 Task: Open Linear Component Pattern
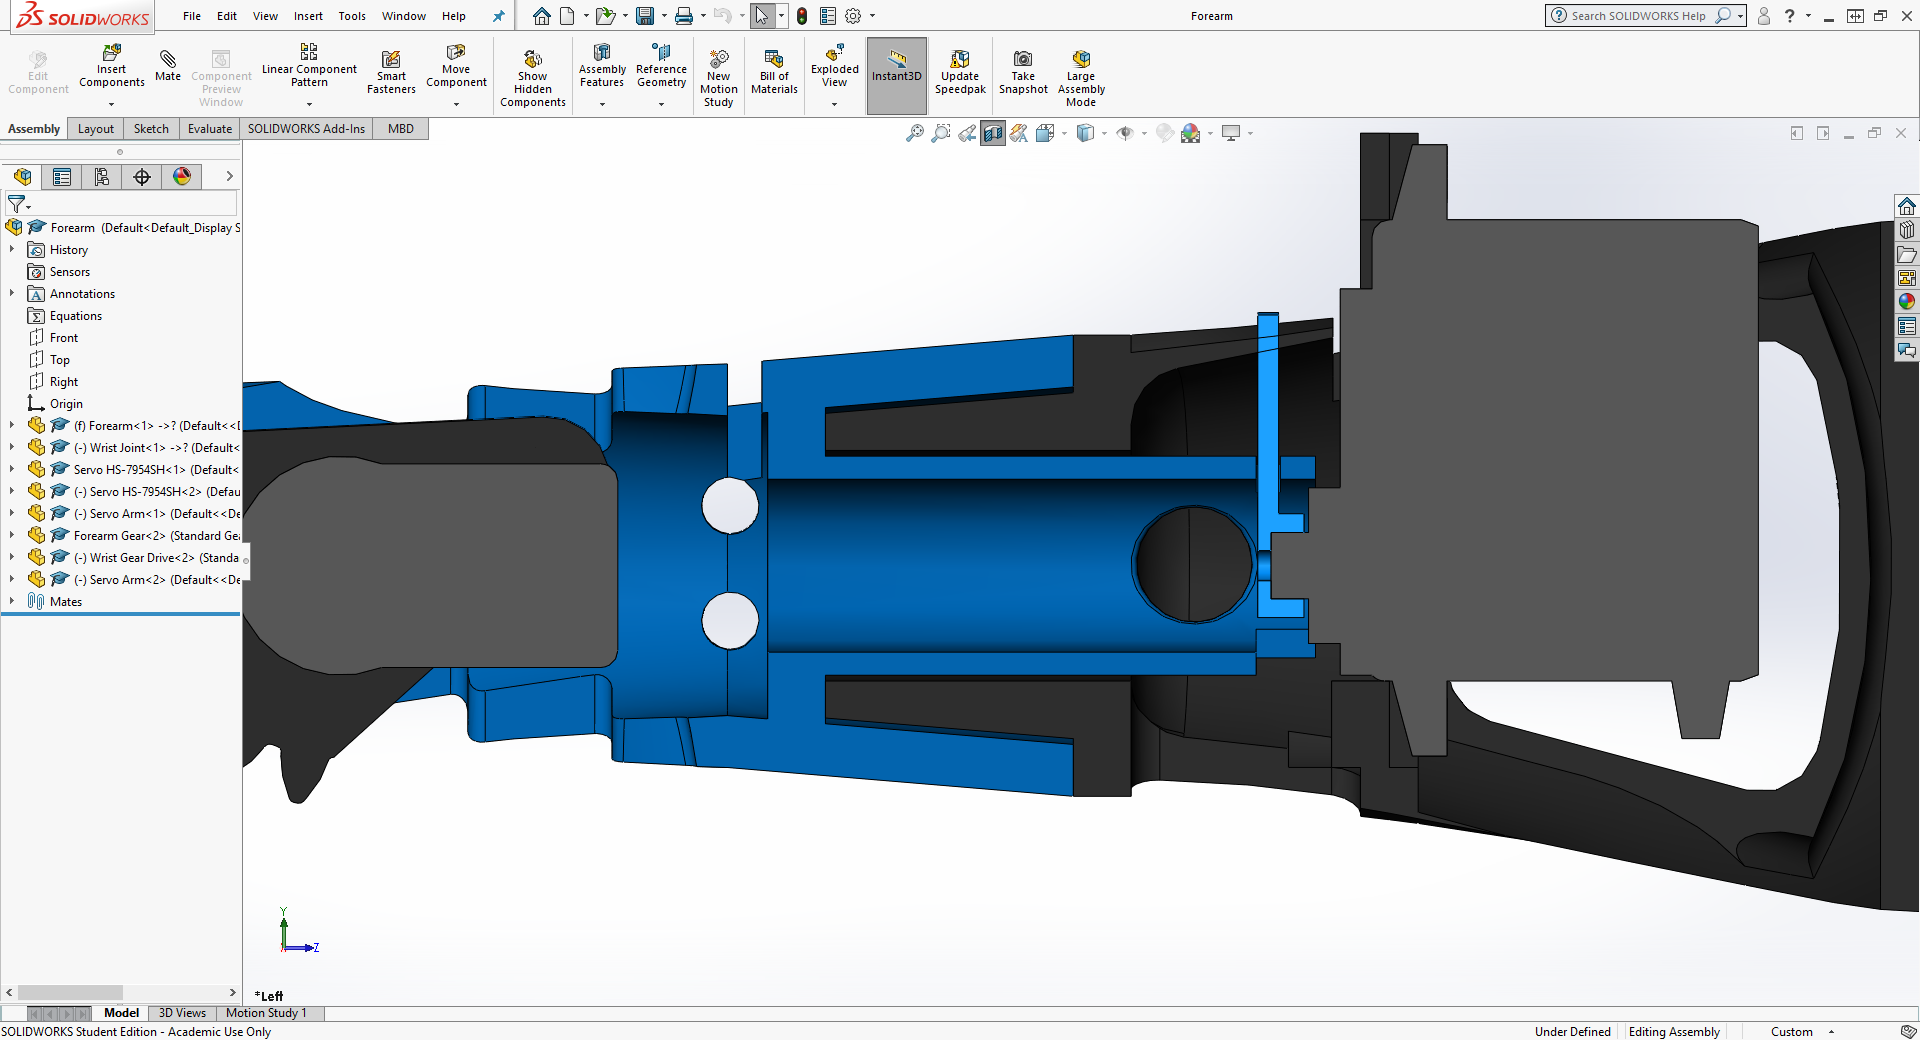pos(309,66)
